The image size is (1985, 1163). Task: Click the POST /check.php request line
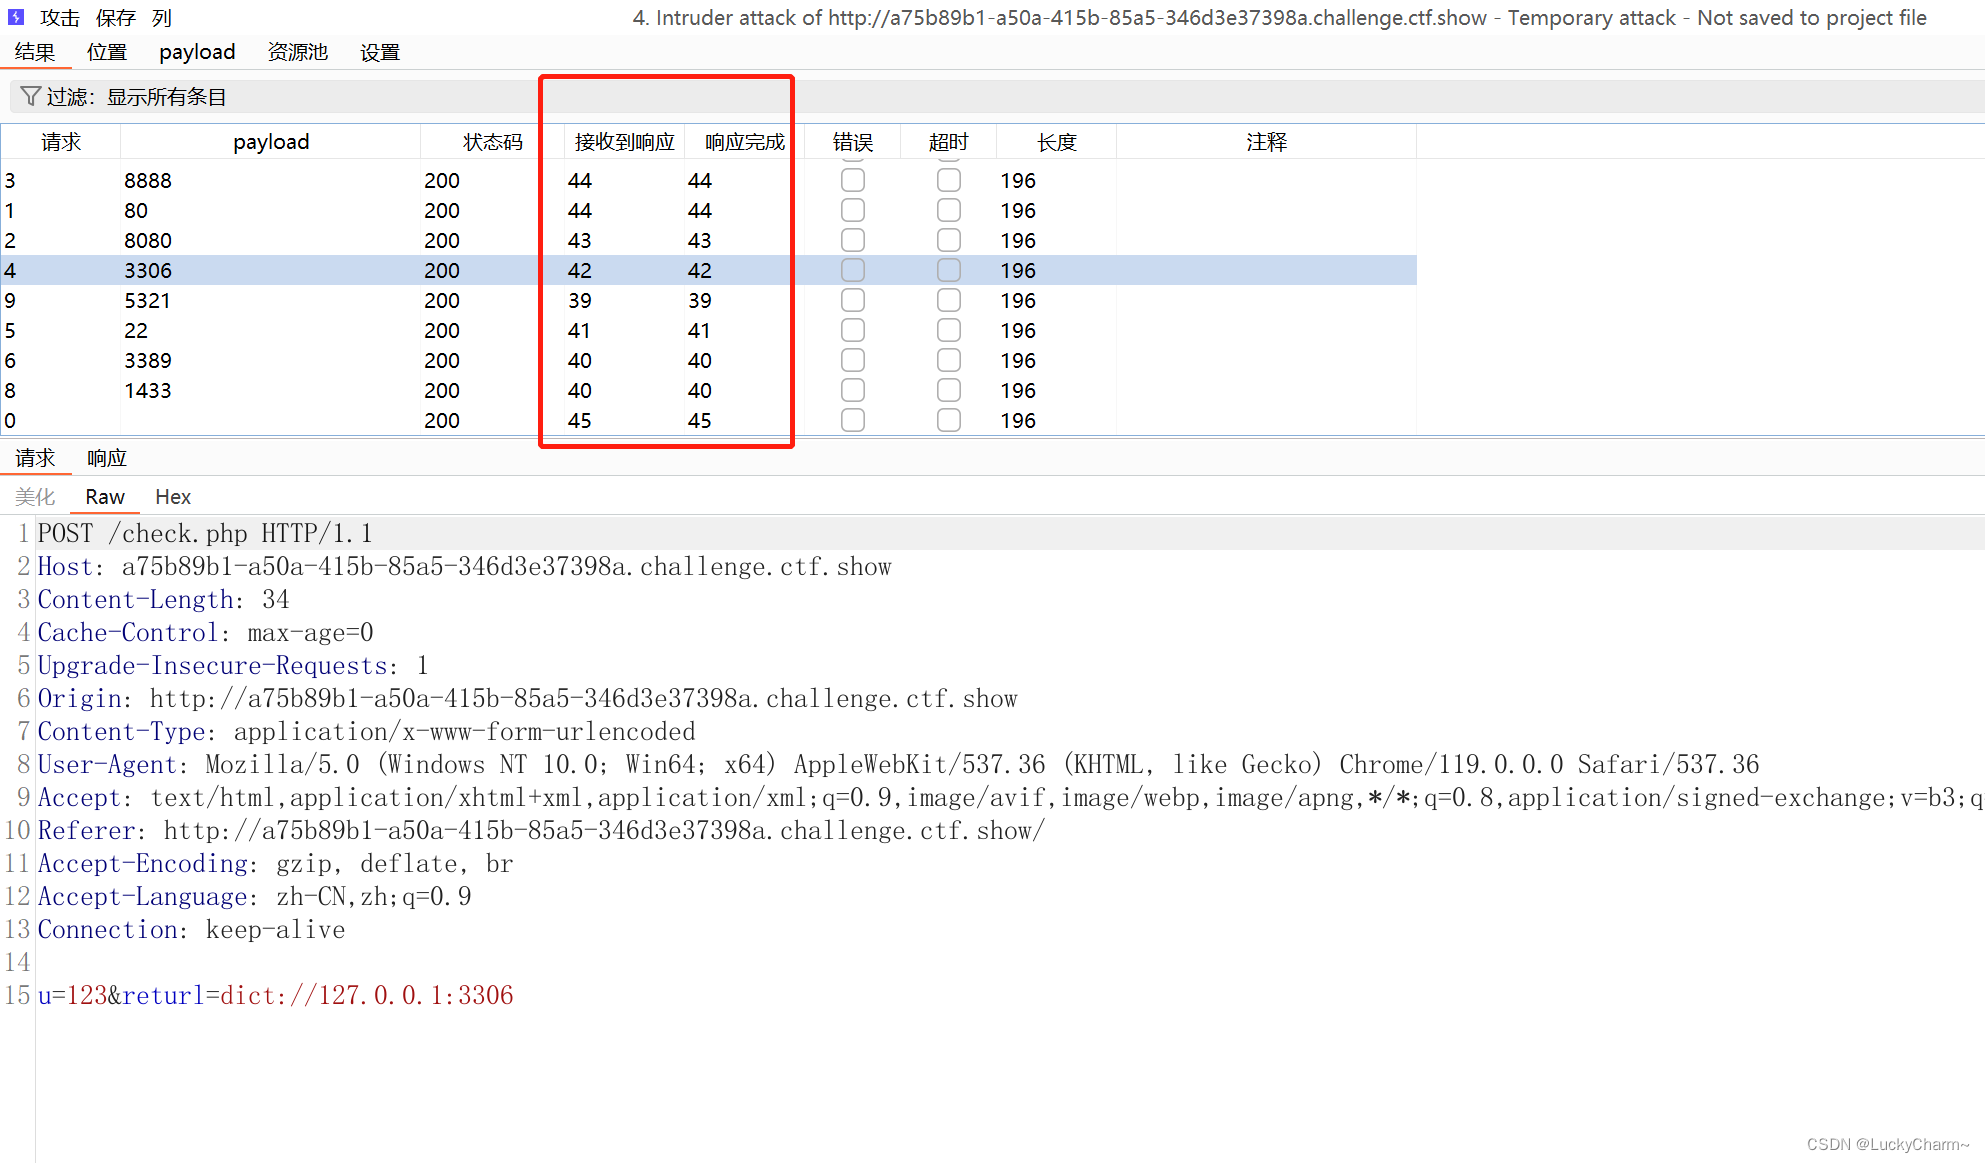click(205, 533)
